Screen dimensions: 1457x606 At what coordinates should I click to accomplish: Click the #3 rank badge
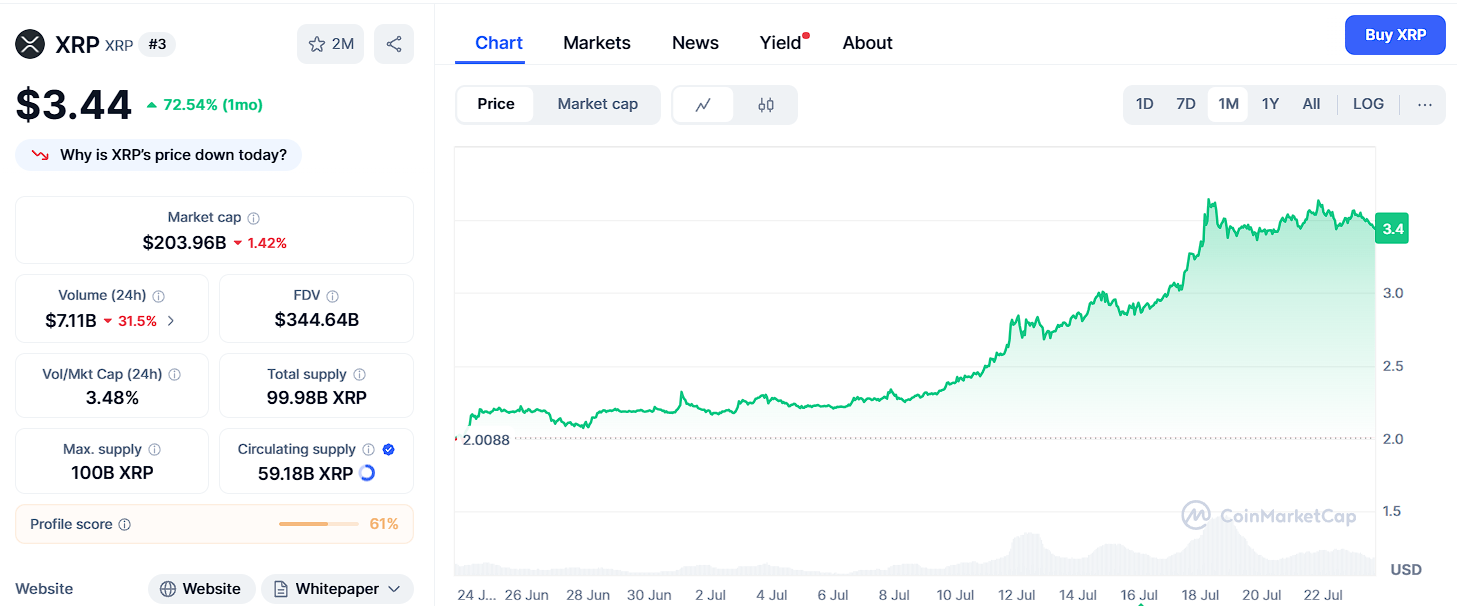coord(157,44)
